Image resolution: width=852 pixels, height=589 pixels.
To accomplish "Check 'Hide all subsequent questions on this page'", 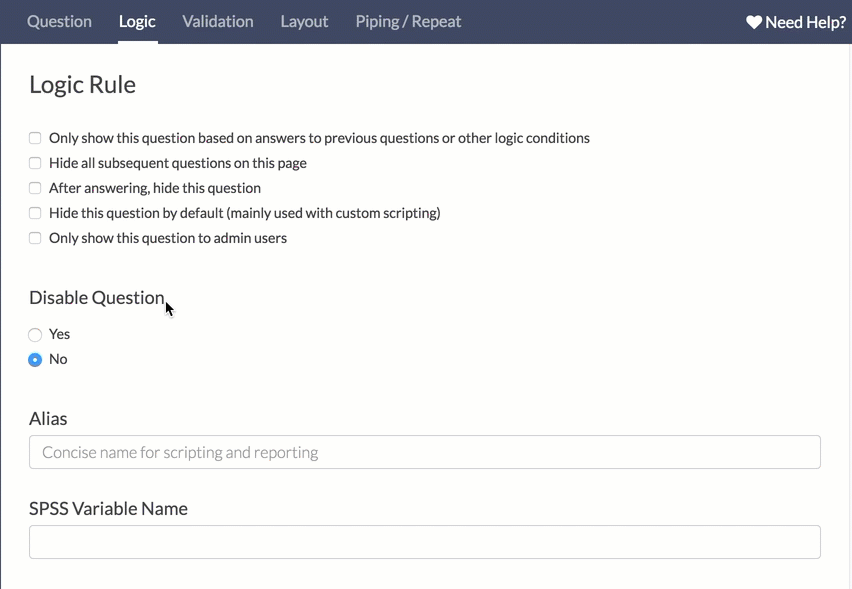I will [35, 163].
